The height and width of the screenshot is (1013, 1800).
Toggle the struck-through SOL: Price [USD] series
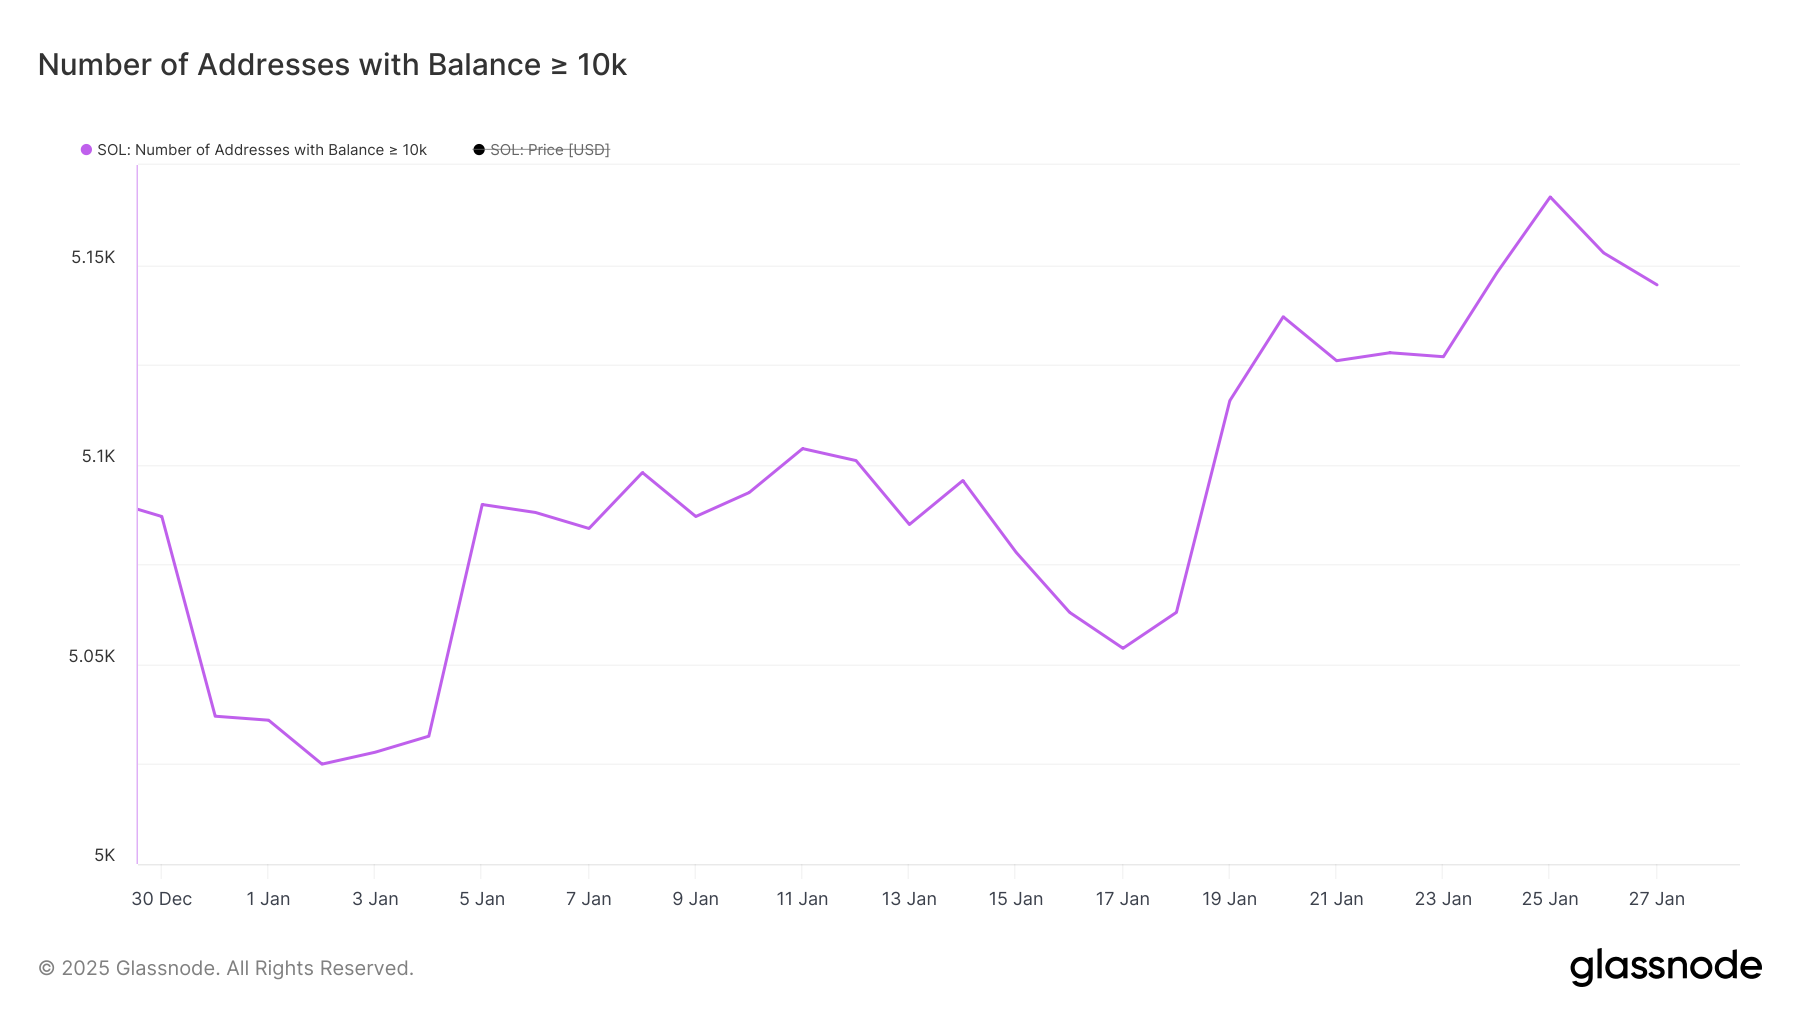point(549,150)
